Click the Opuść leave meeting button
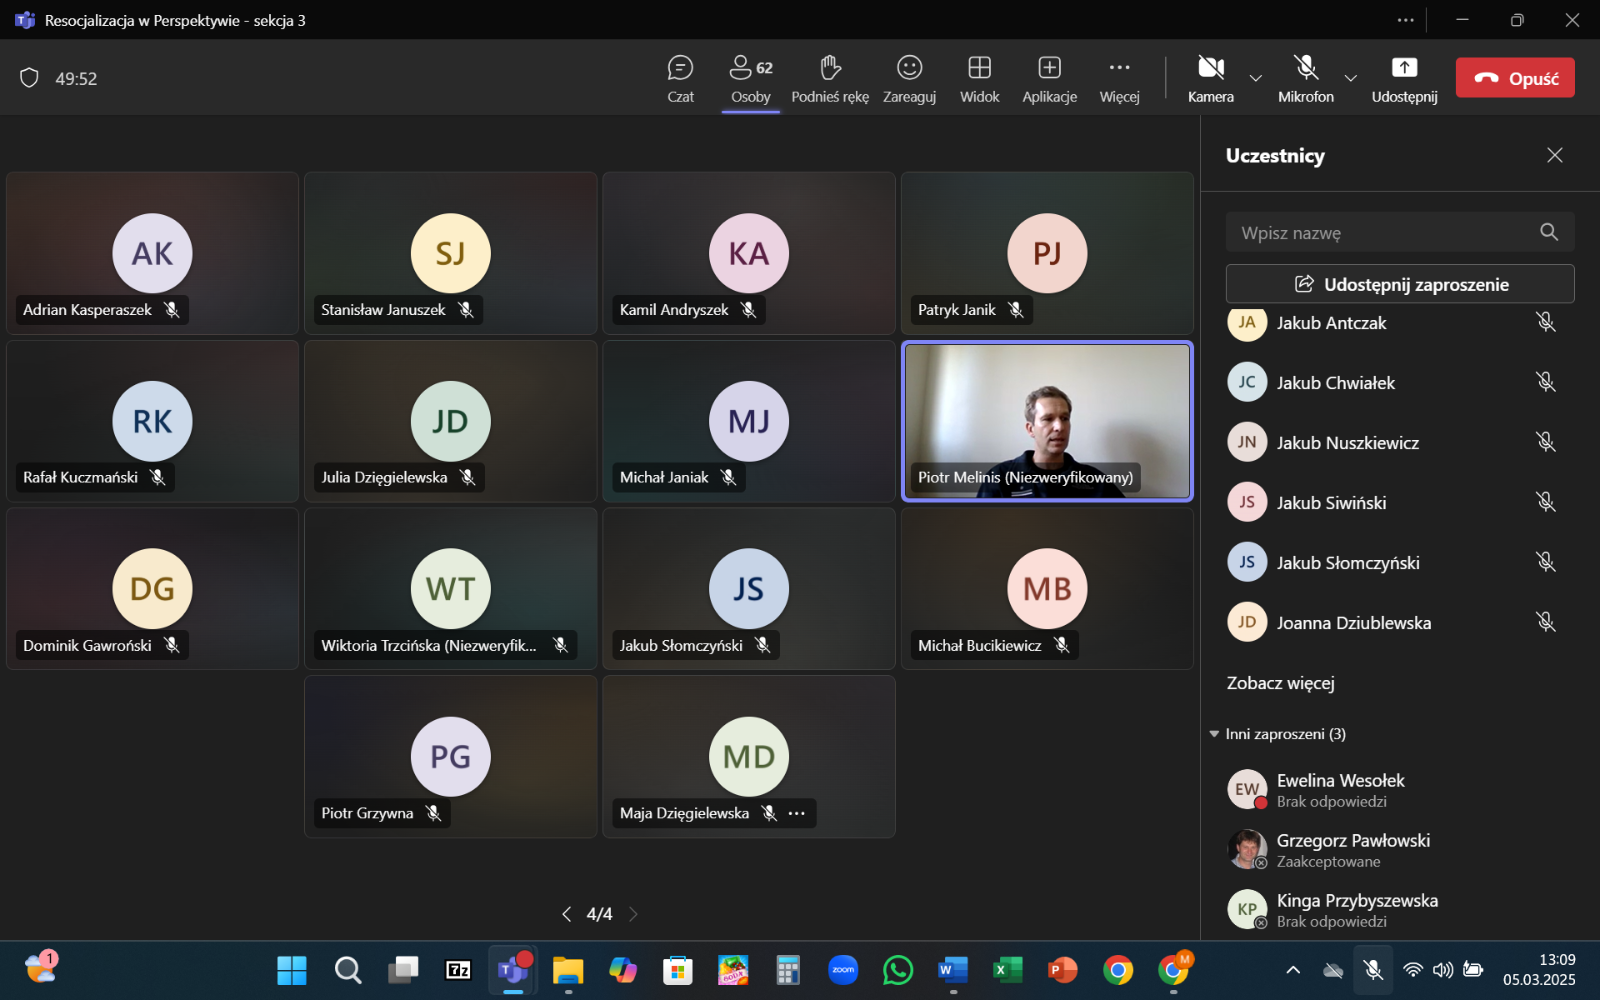The height and width of the screenshot is (1000, 1600). (1514, 78)
